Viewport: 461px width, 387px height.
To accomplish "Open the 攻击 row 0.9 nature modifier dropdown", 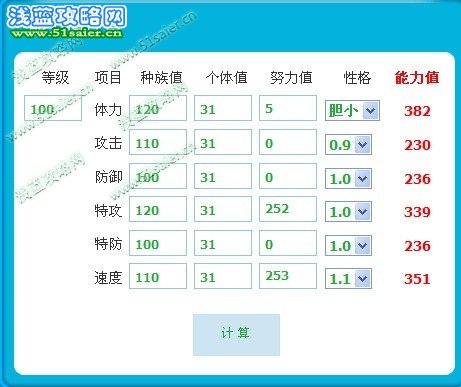I will coord(348,145).
